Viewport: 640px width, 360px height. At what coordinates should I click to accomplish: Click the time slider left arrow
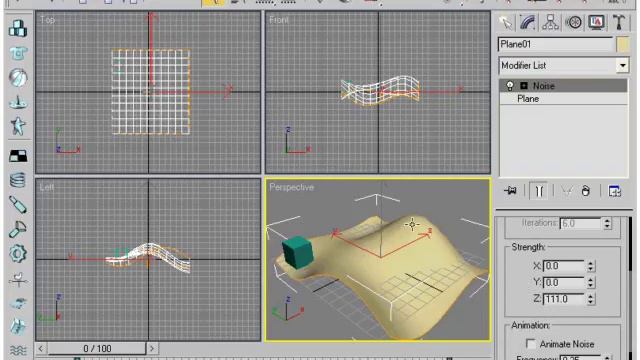click(40, 348)
